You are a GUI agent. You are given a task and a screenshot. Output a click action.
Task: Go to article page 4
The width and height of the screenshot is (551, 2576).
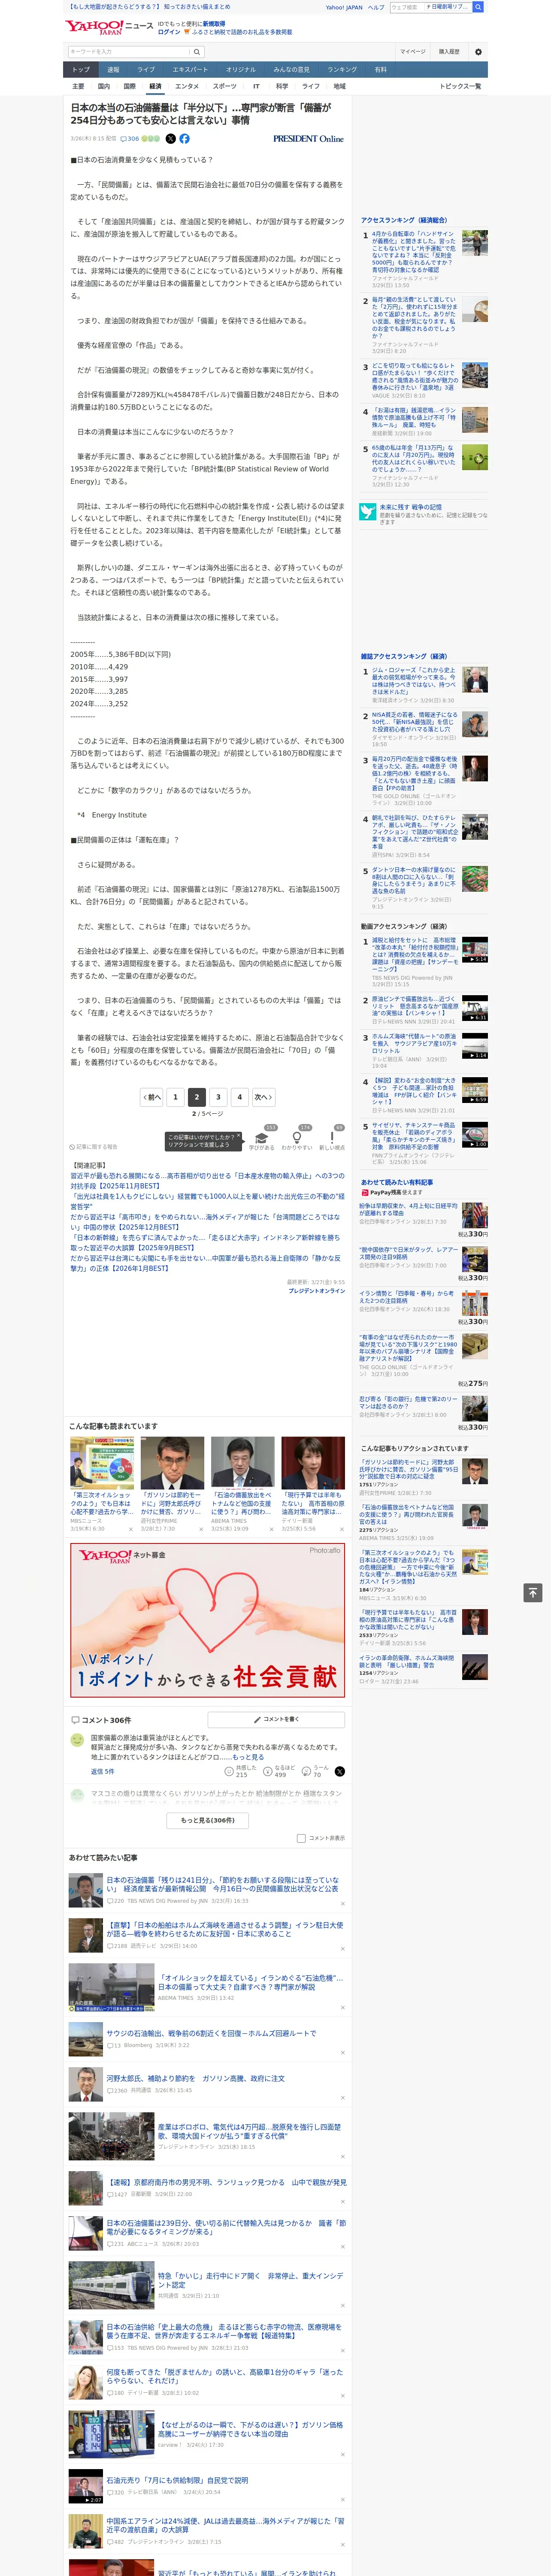tap(239, 1097)
